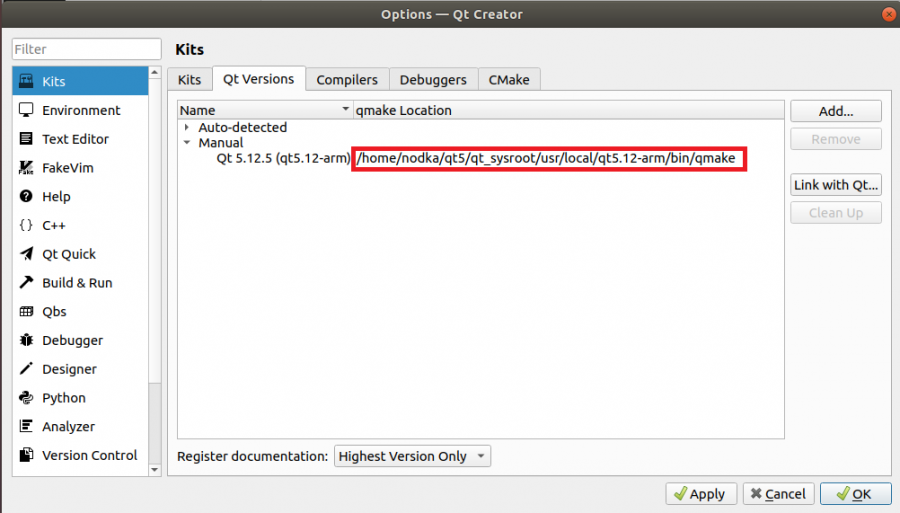This screenshot has height=513, width=900.
Task: Open Text Editor settings icon
Action: click(26, 138)
